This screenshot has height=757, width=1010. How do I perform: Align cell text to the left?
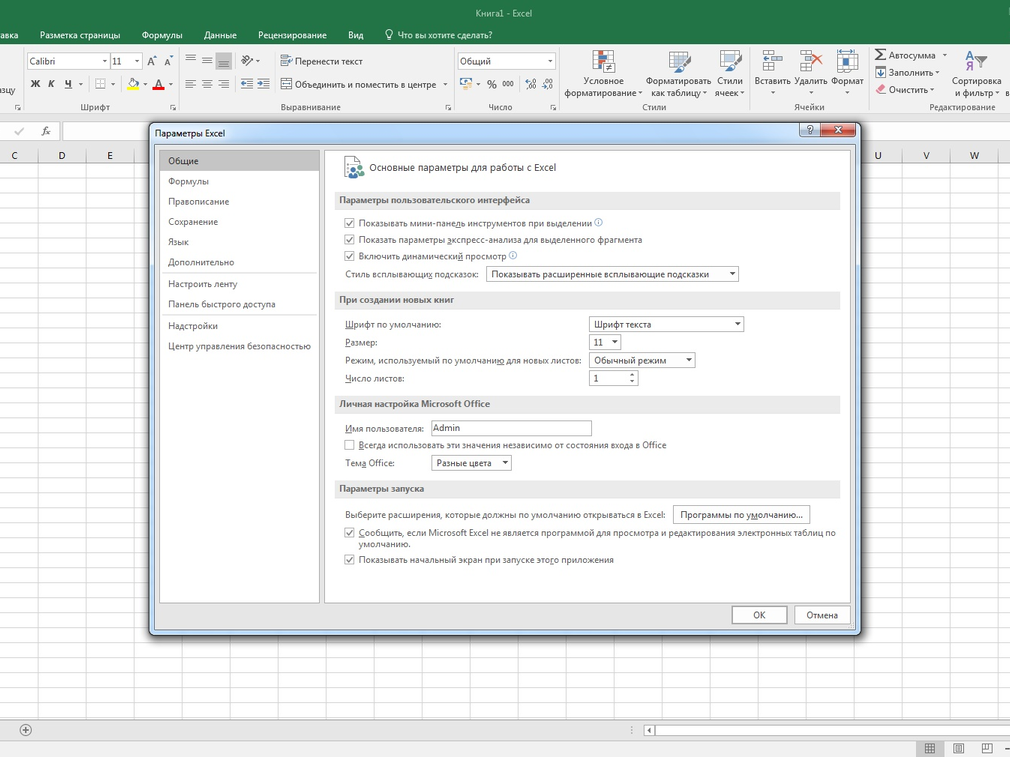tap(191, 84)
